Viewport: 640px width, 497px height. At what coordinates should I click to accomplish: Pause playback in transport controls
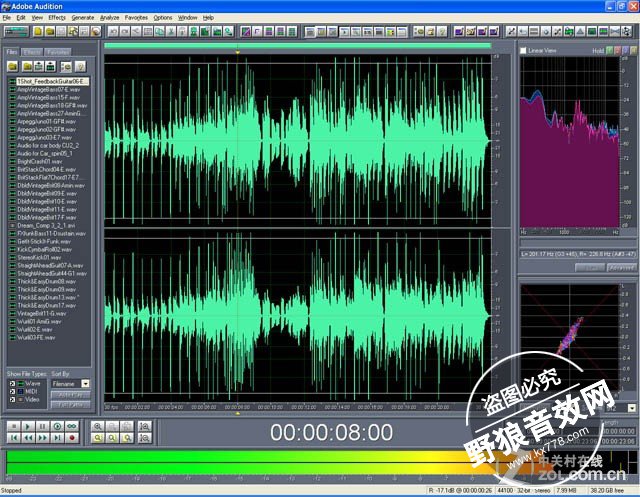pyautogui.click(x=42, y=426)
